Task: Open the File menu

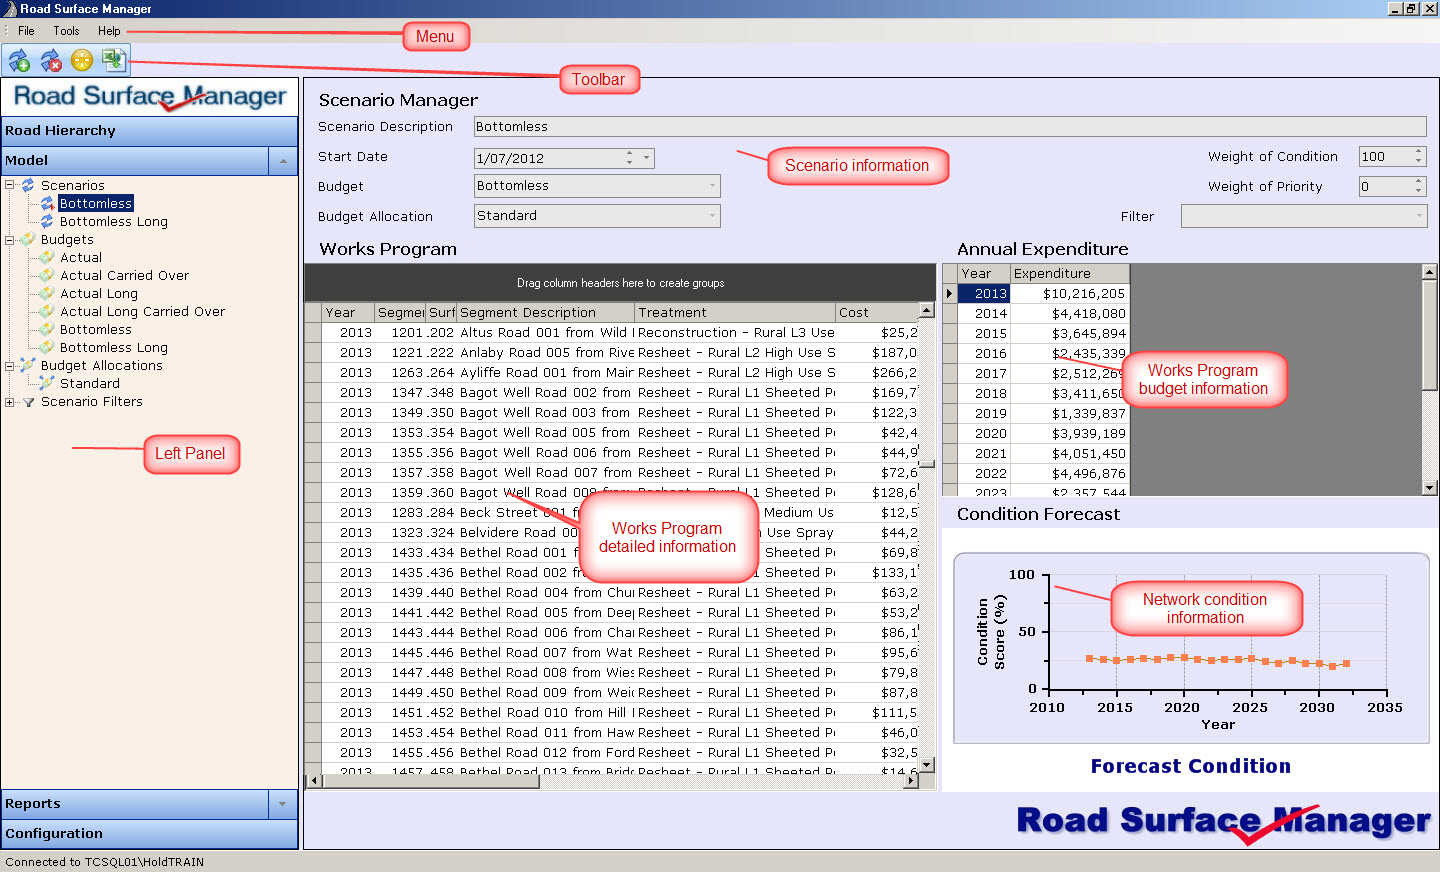Action: (x=26, y=31)
